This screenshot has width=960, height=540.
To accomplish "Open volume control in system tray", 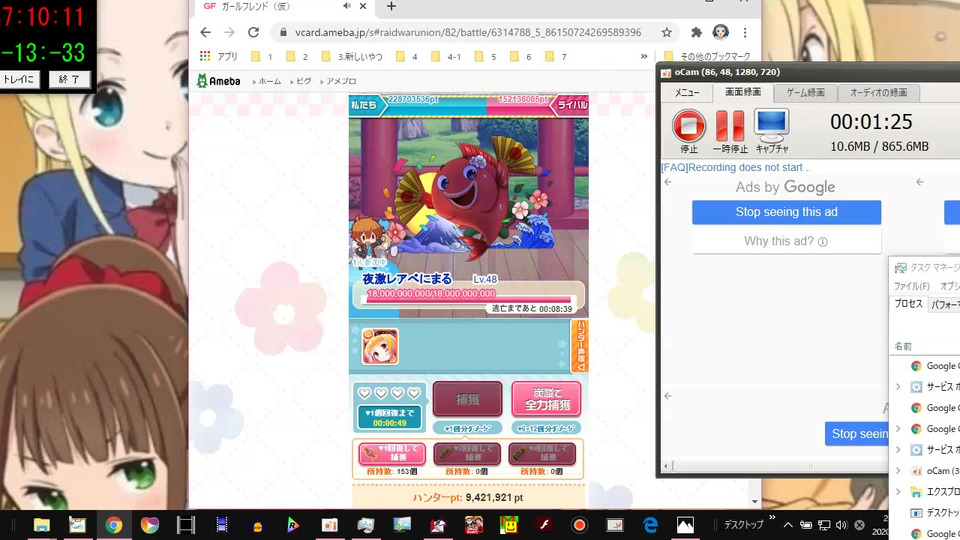I will (841, 525).
